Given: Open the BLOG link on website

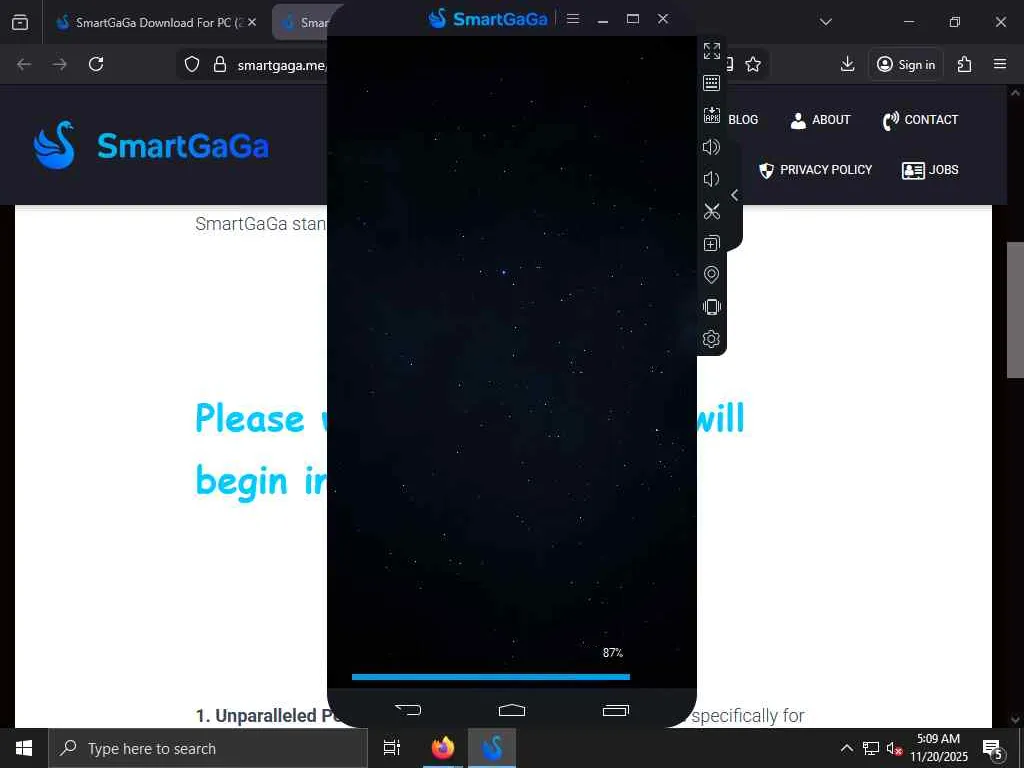Looking at the screenshot, I should 743,120.
